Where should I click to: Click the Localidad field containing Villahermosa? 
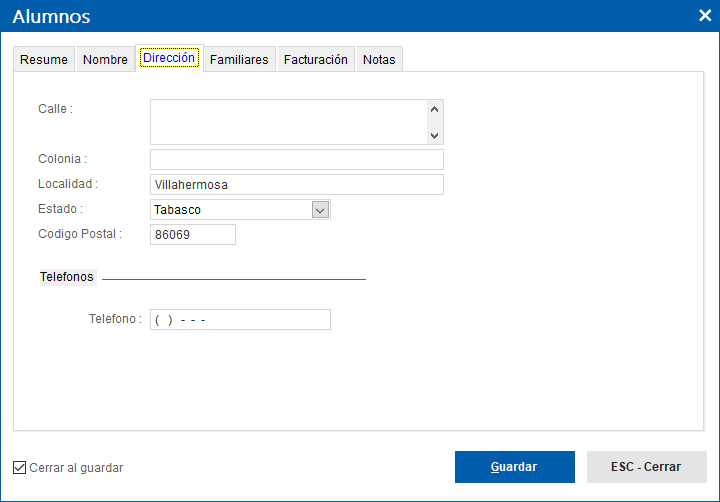[x=297, y=185]
